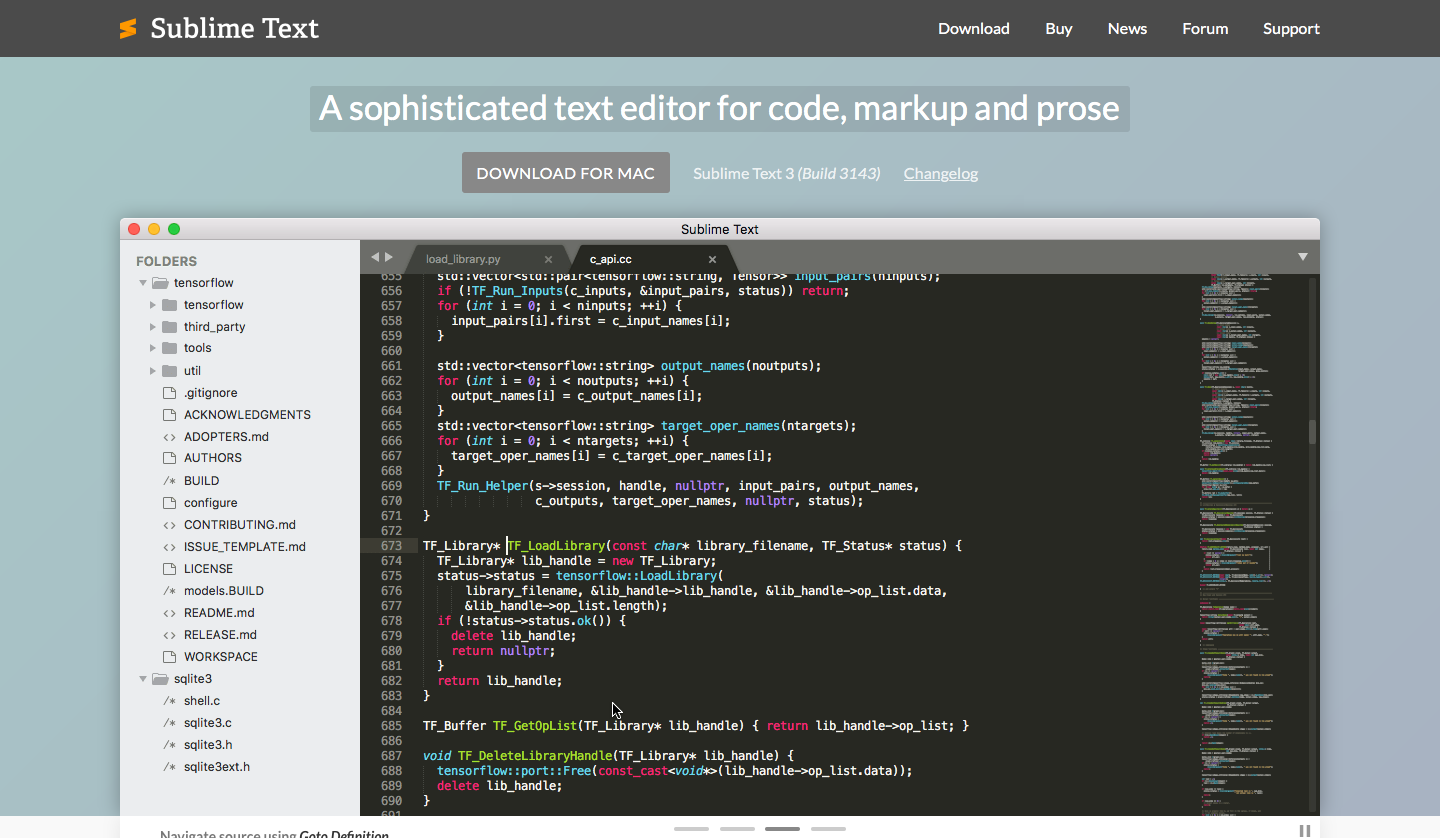Open the Changelog link
Image resolution: width=1440 pixels, height=838 pixels.
point(940,173)
